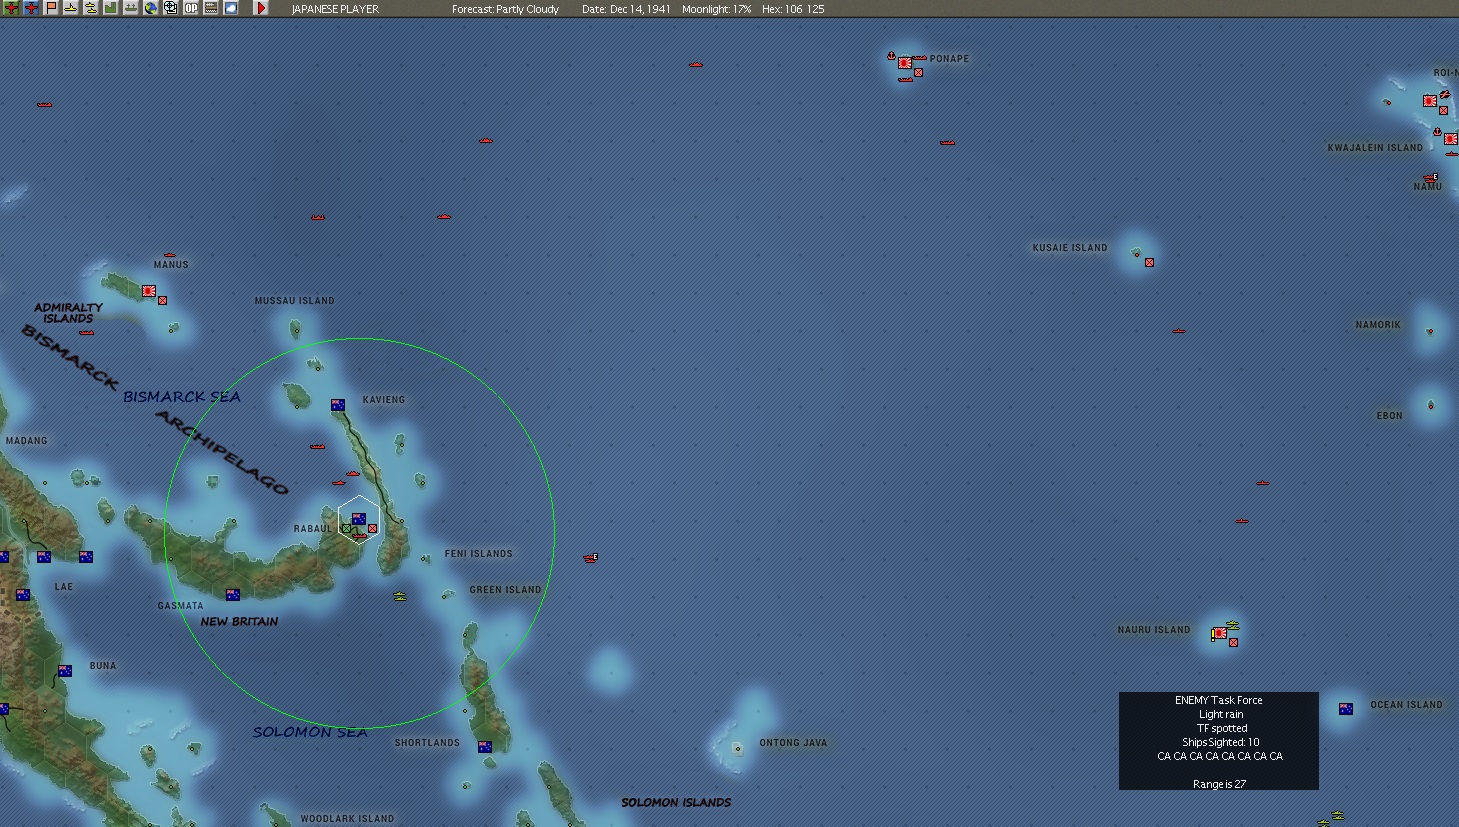Click the orange flag toolbar icon

[51, 8]
